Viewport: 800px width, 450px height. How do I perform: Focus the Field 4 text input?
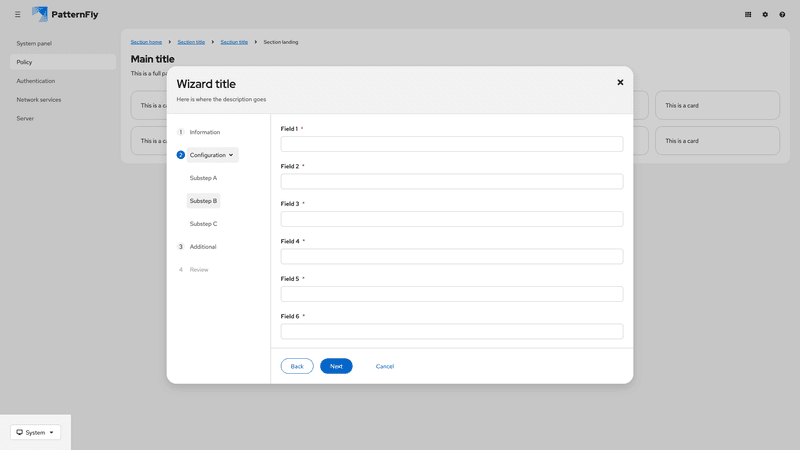452,257
